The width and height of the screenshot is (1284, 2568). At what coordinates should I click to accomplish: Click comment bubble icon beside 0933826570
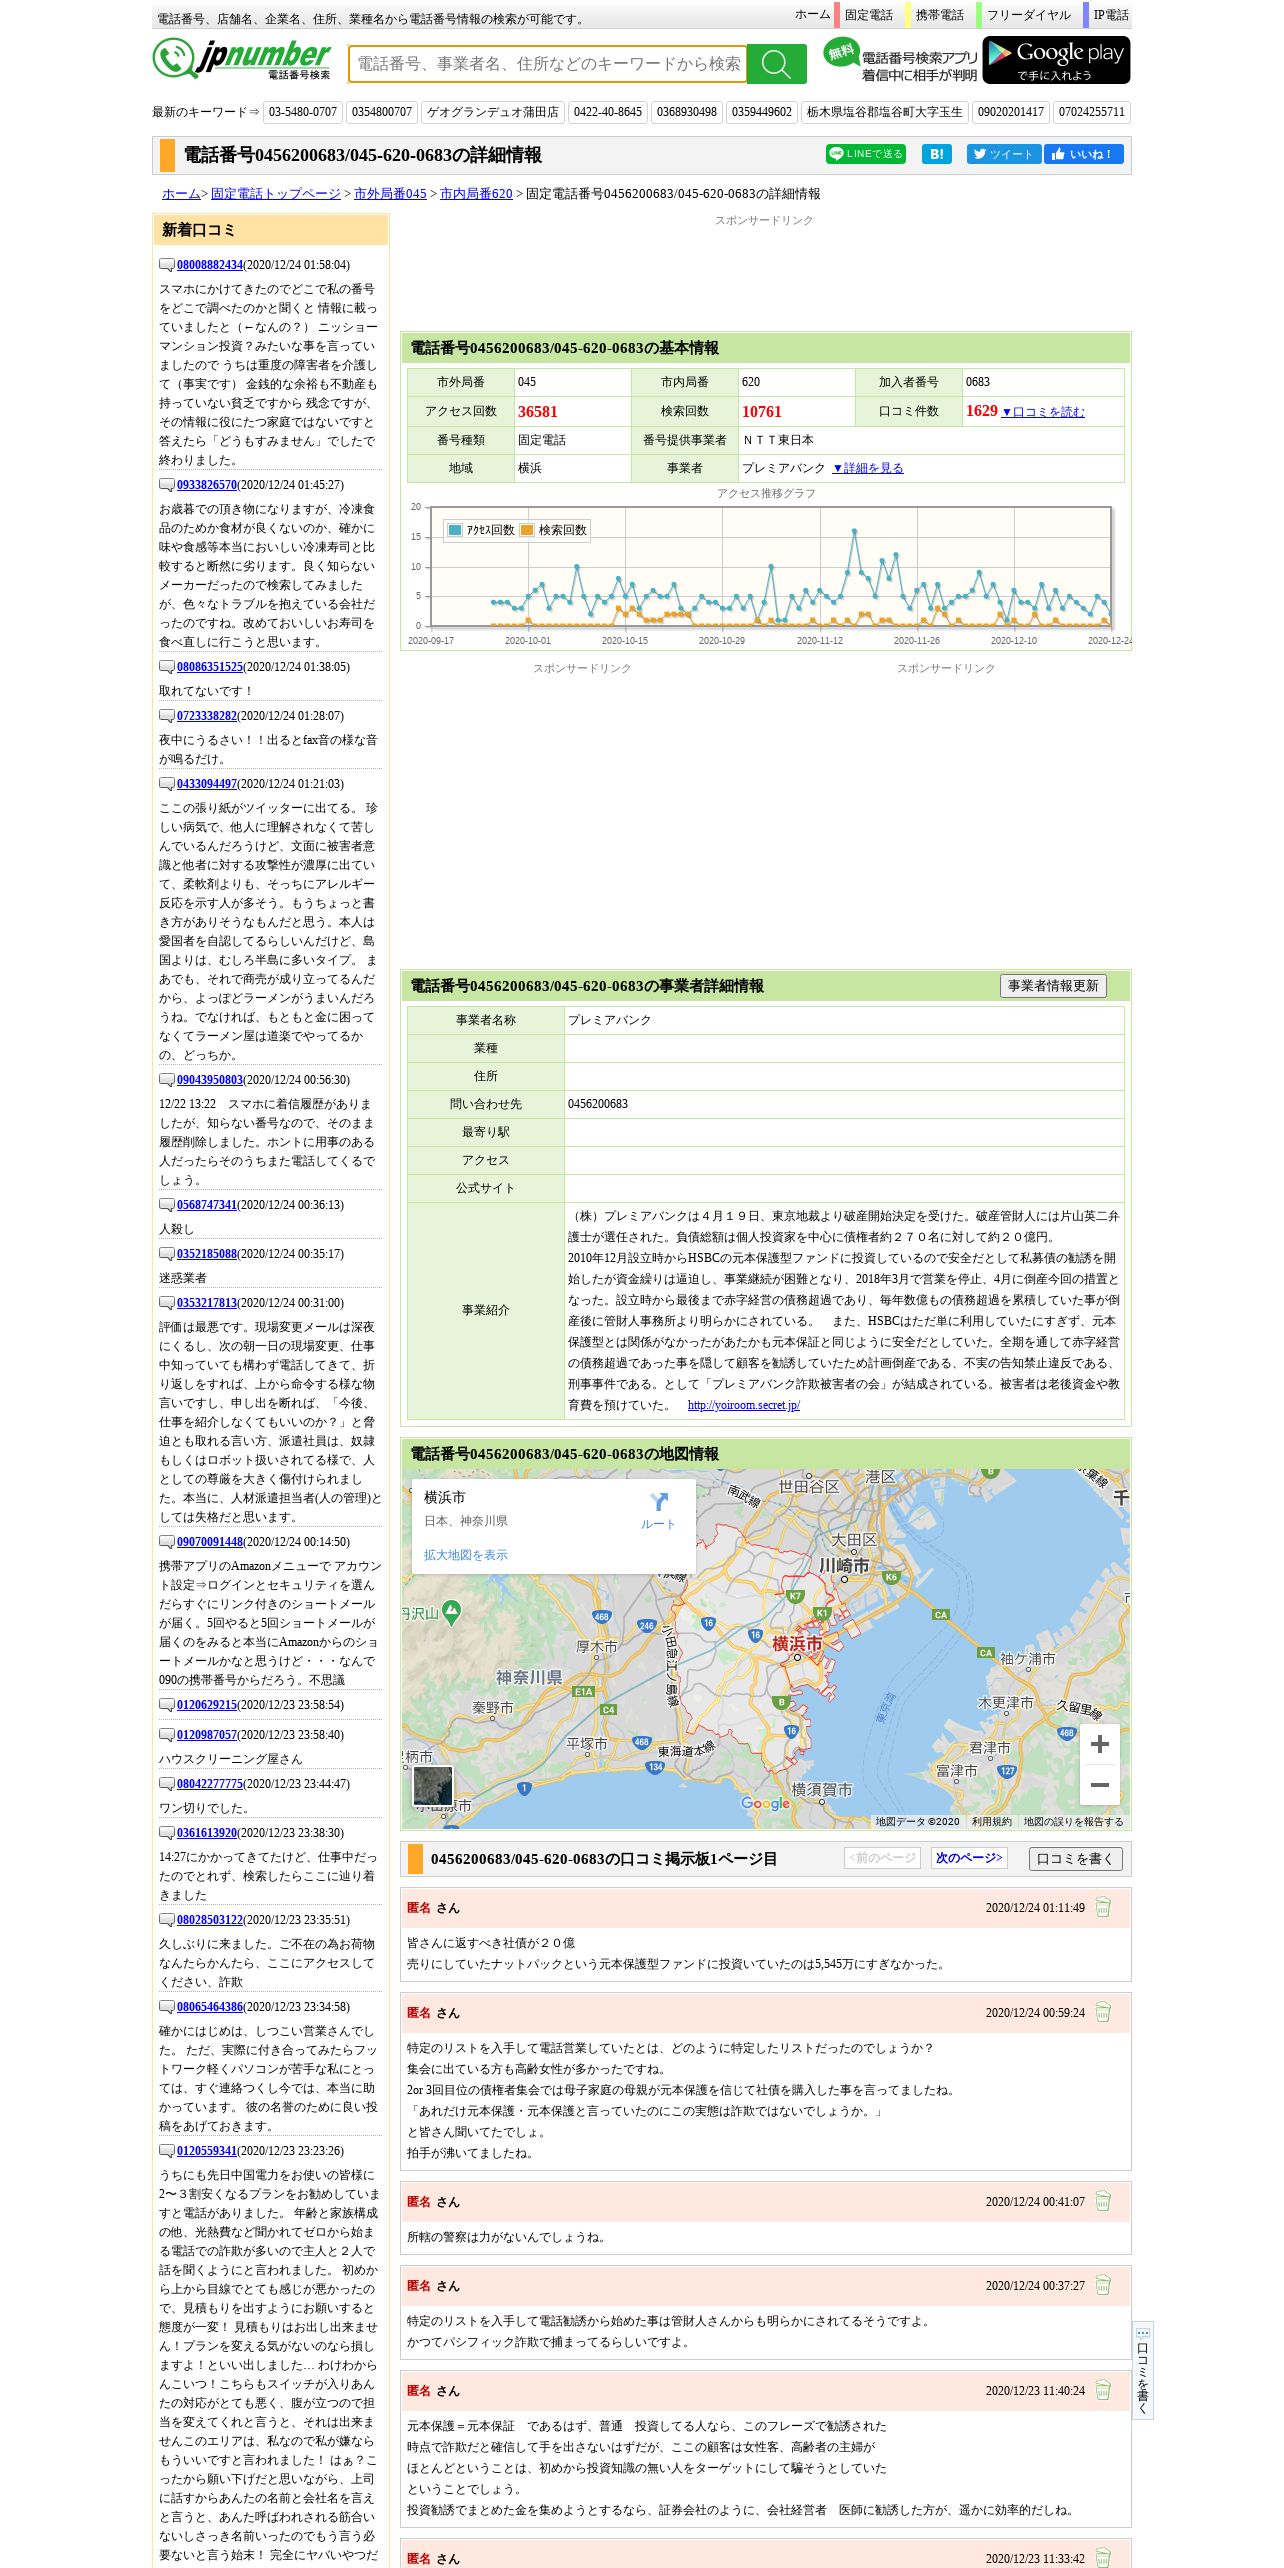tap(167, 485)
